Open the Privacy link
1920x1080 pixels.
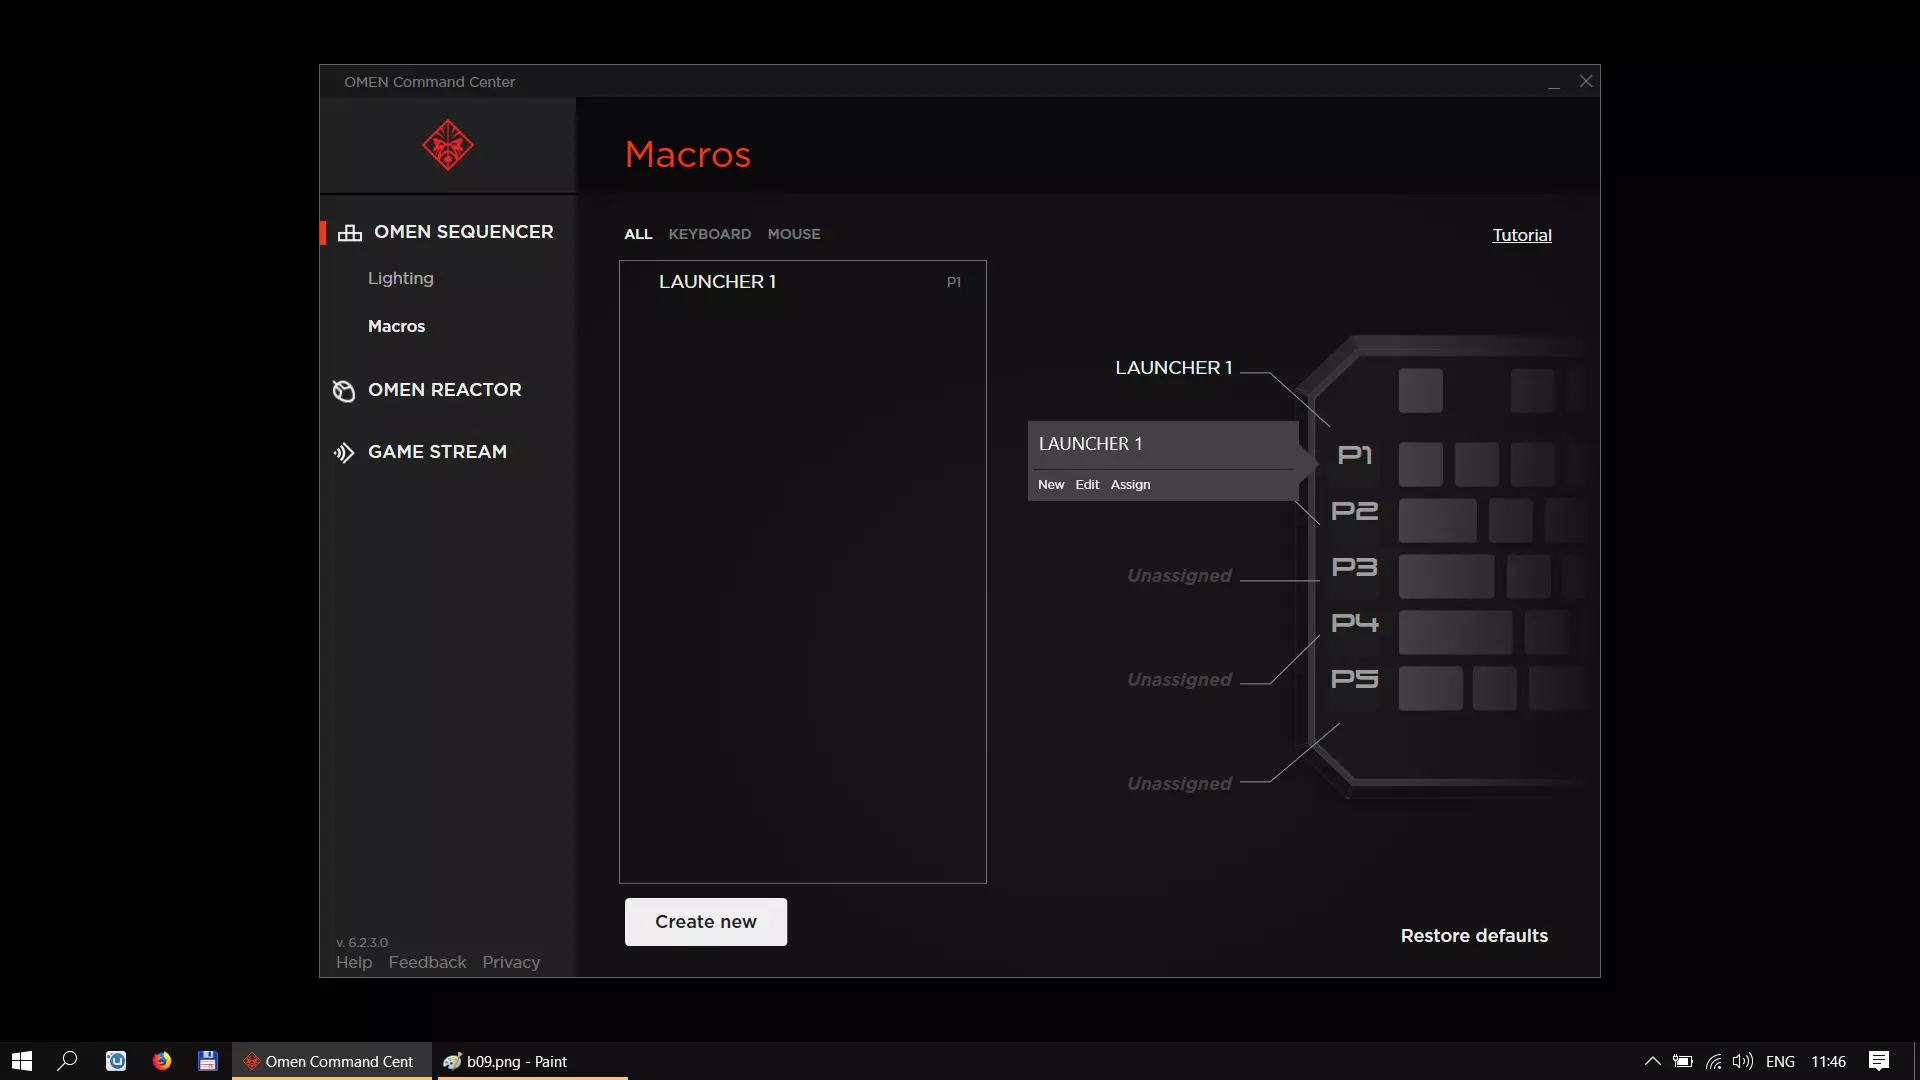tap(511, 962)
